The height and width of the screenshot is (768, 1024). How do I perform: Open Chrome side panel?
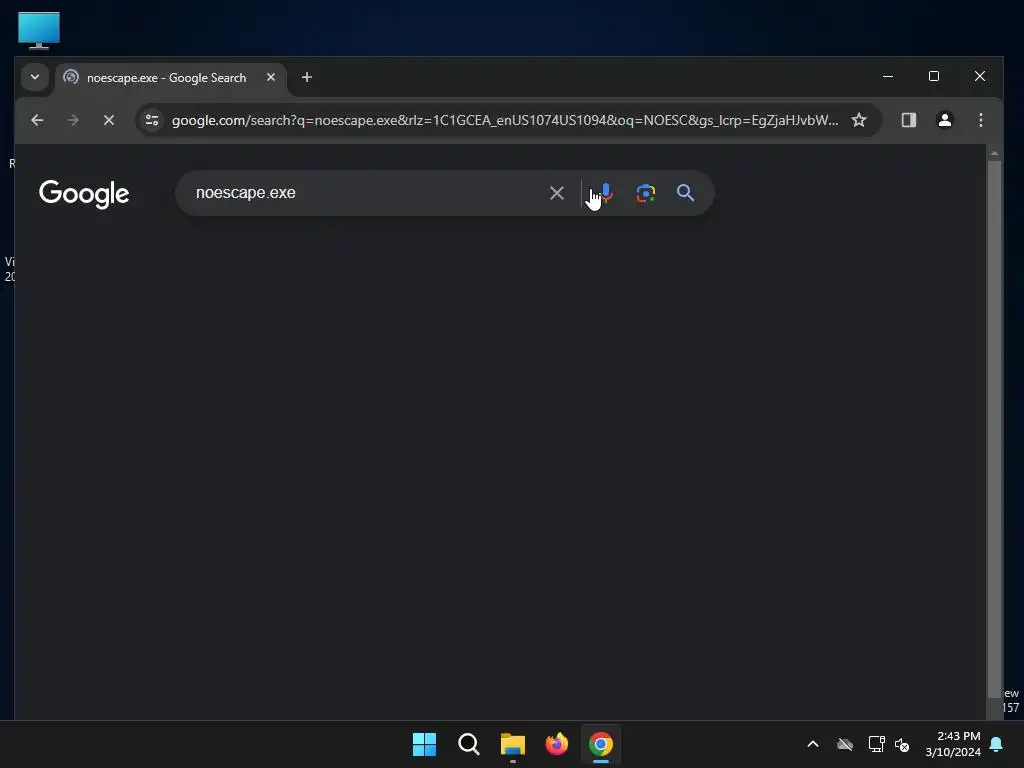click(908, 120)
